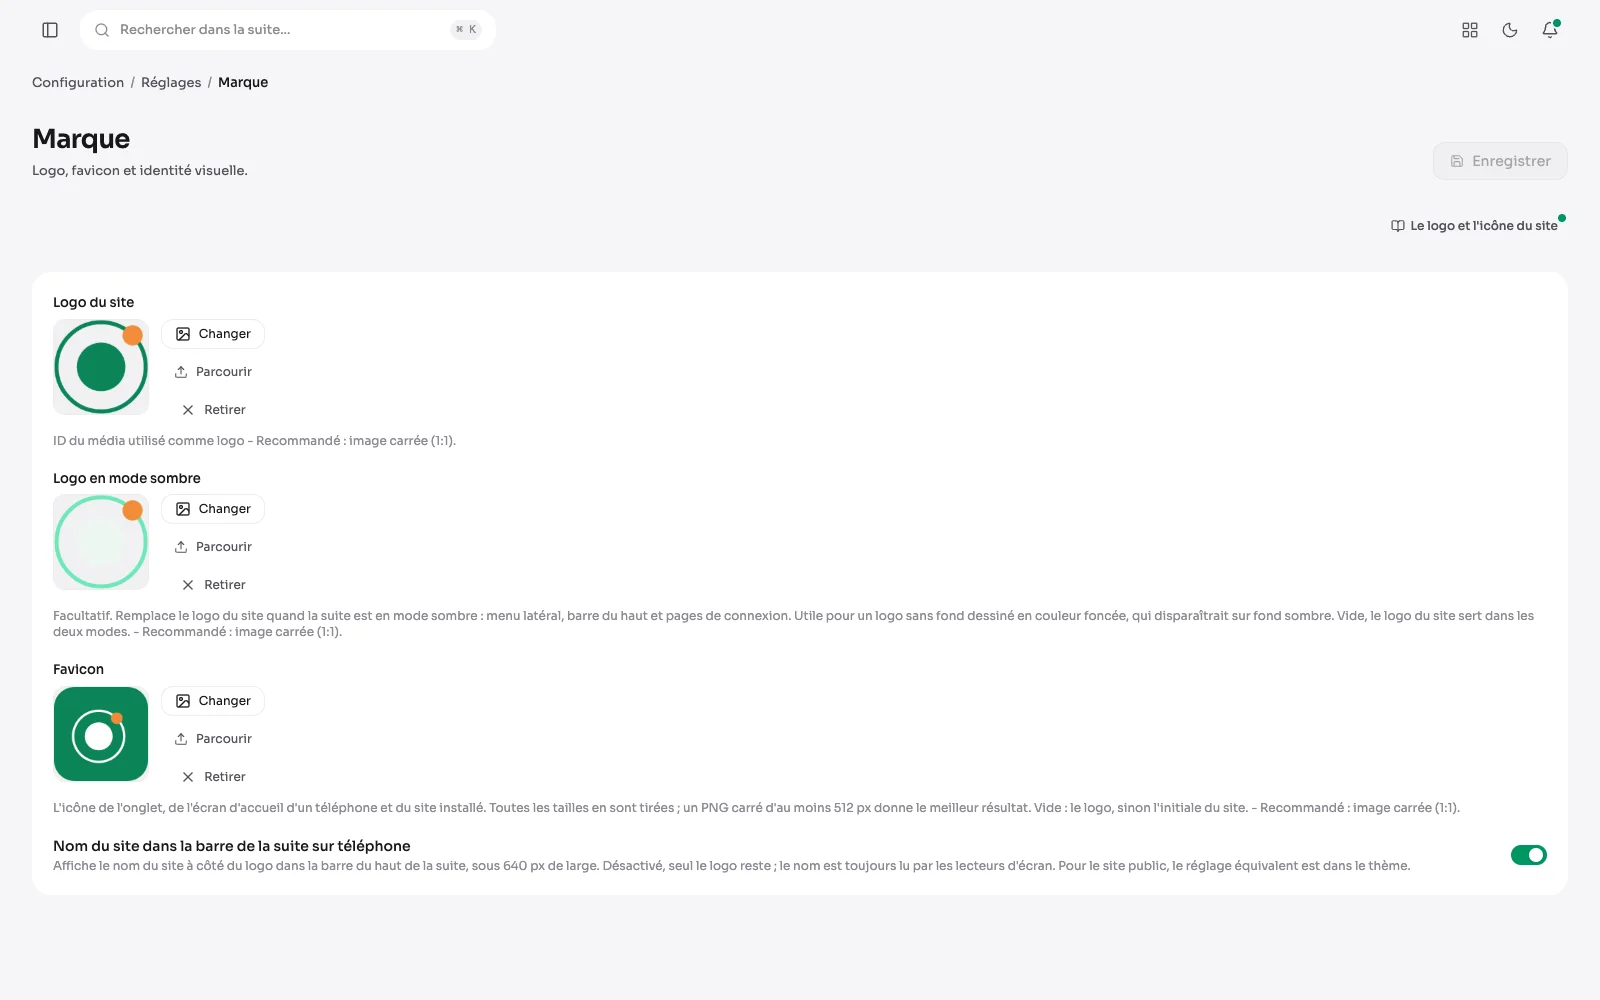The height and width of the screenshot is (1000, 1600).
Task: Click the Favicon green thumbnail
Action: click(x=101, y=734)
